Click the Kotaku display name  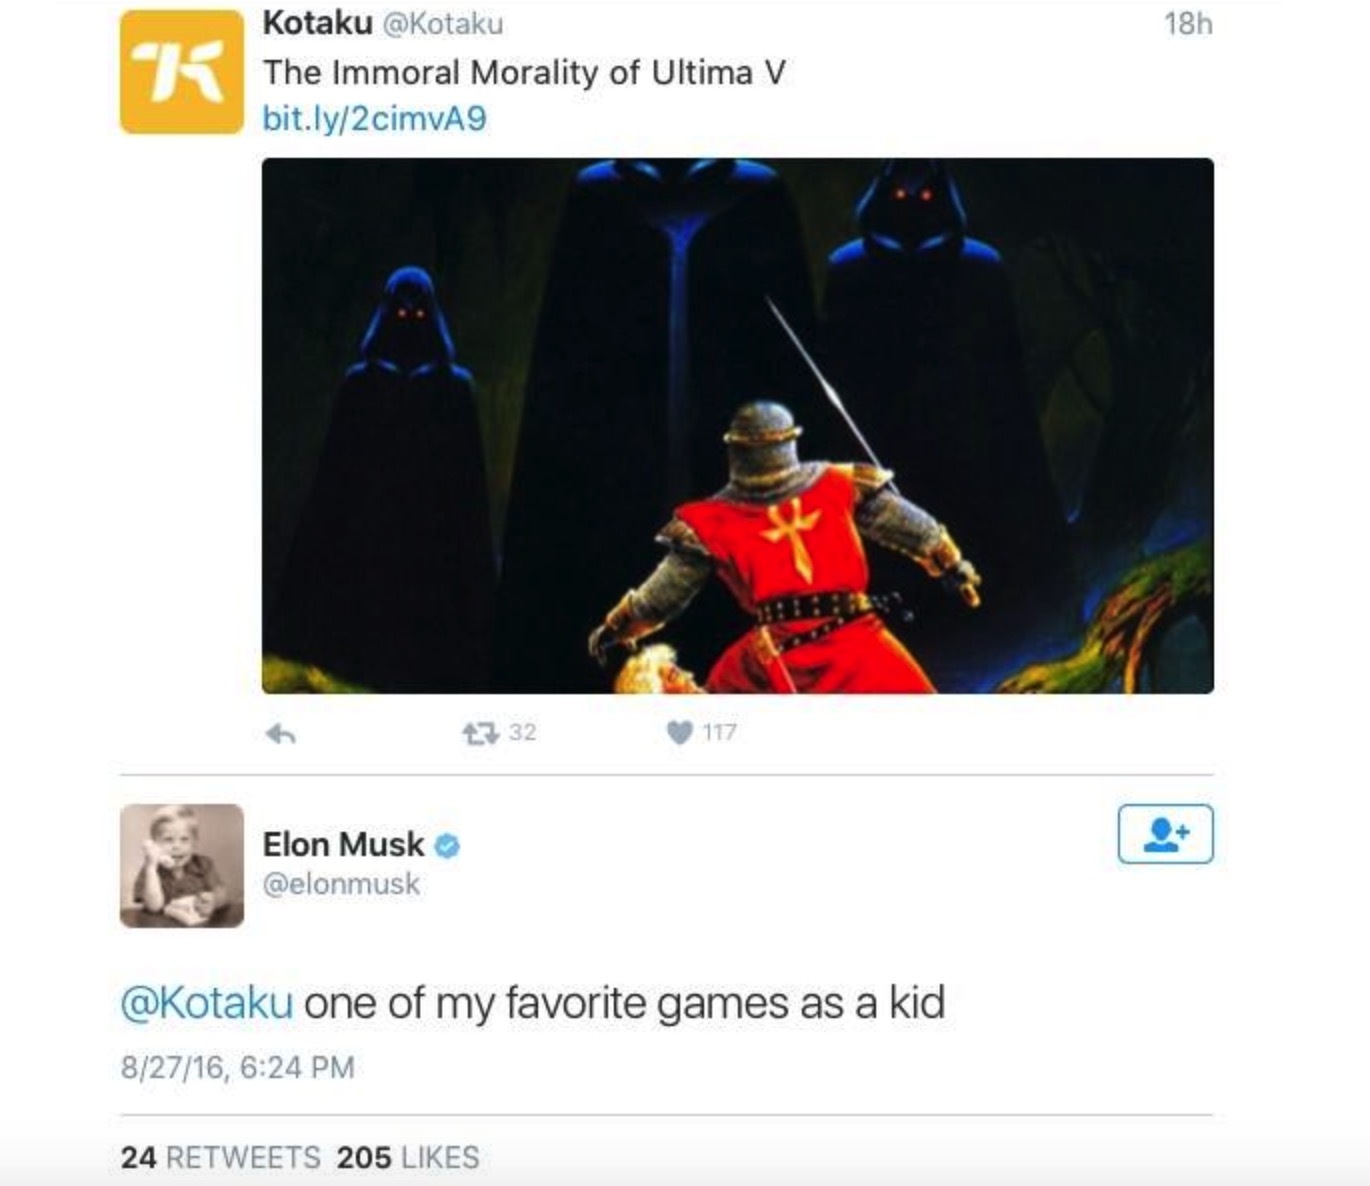click(317, 23)
